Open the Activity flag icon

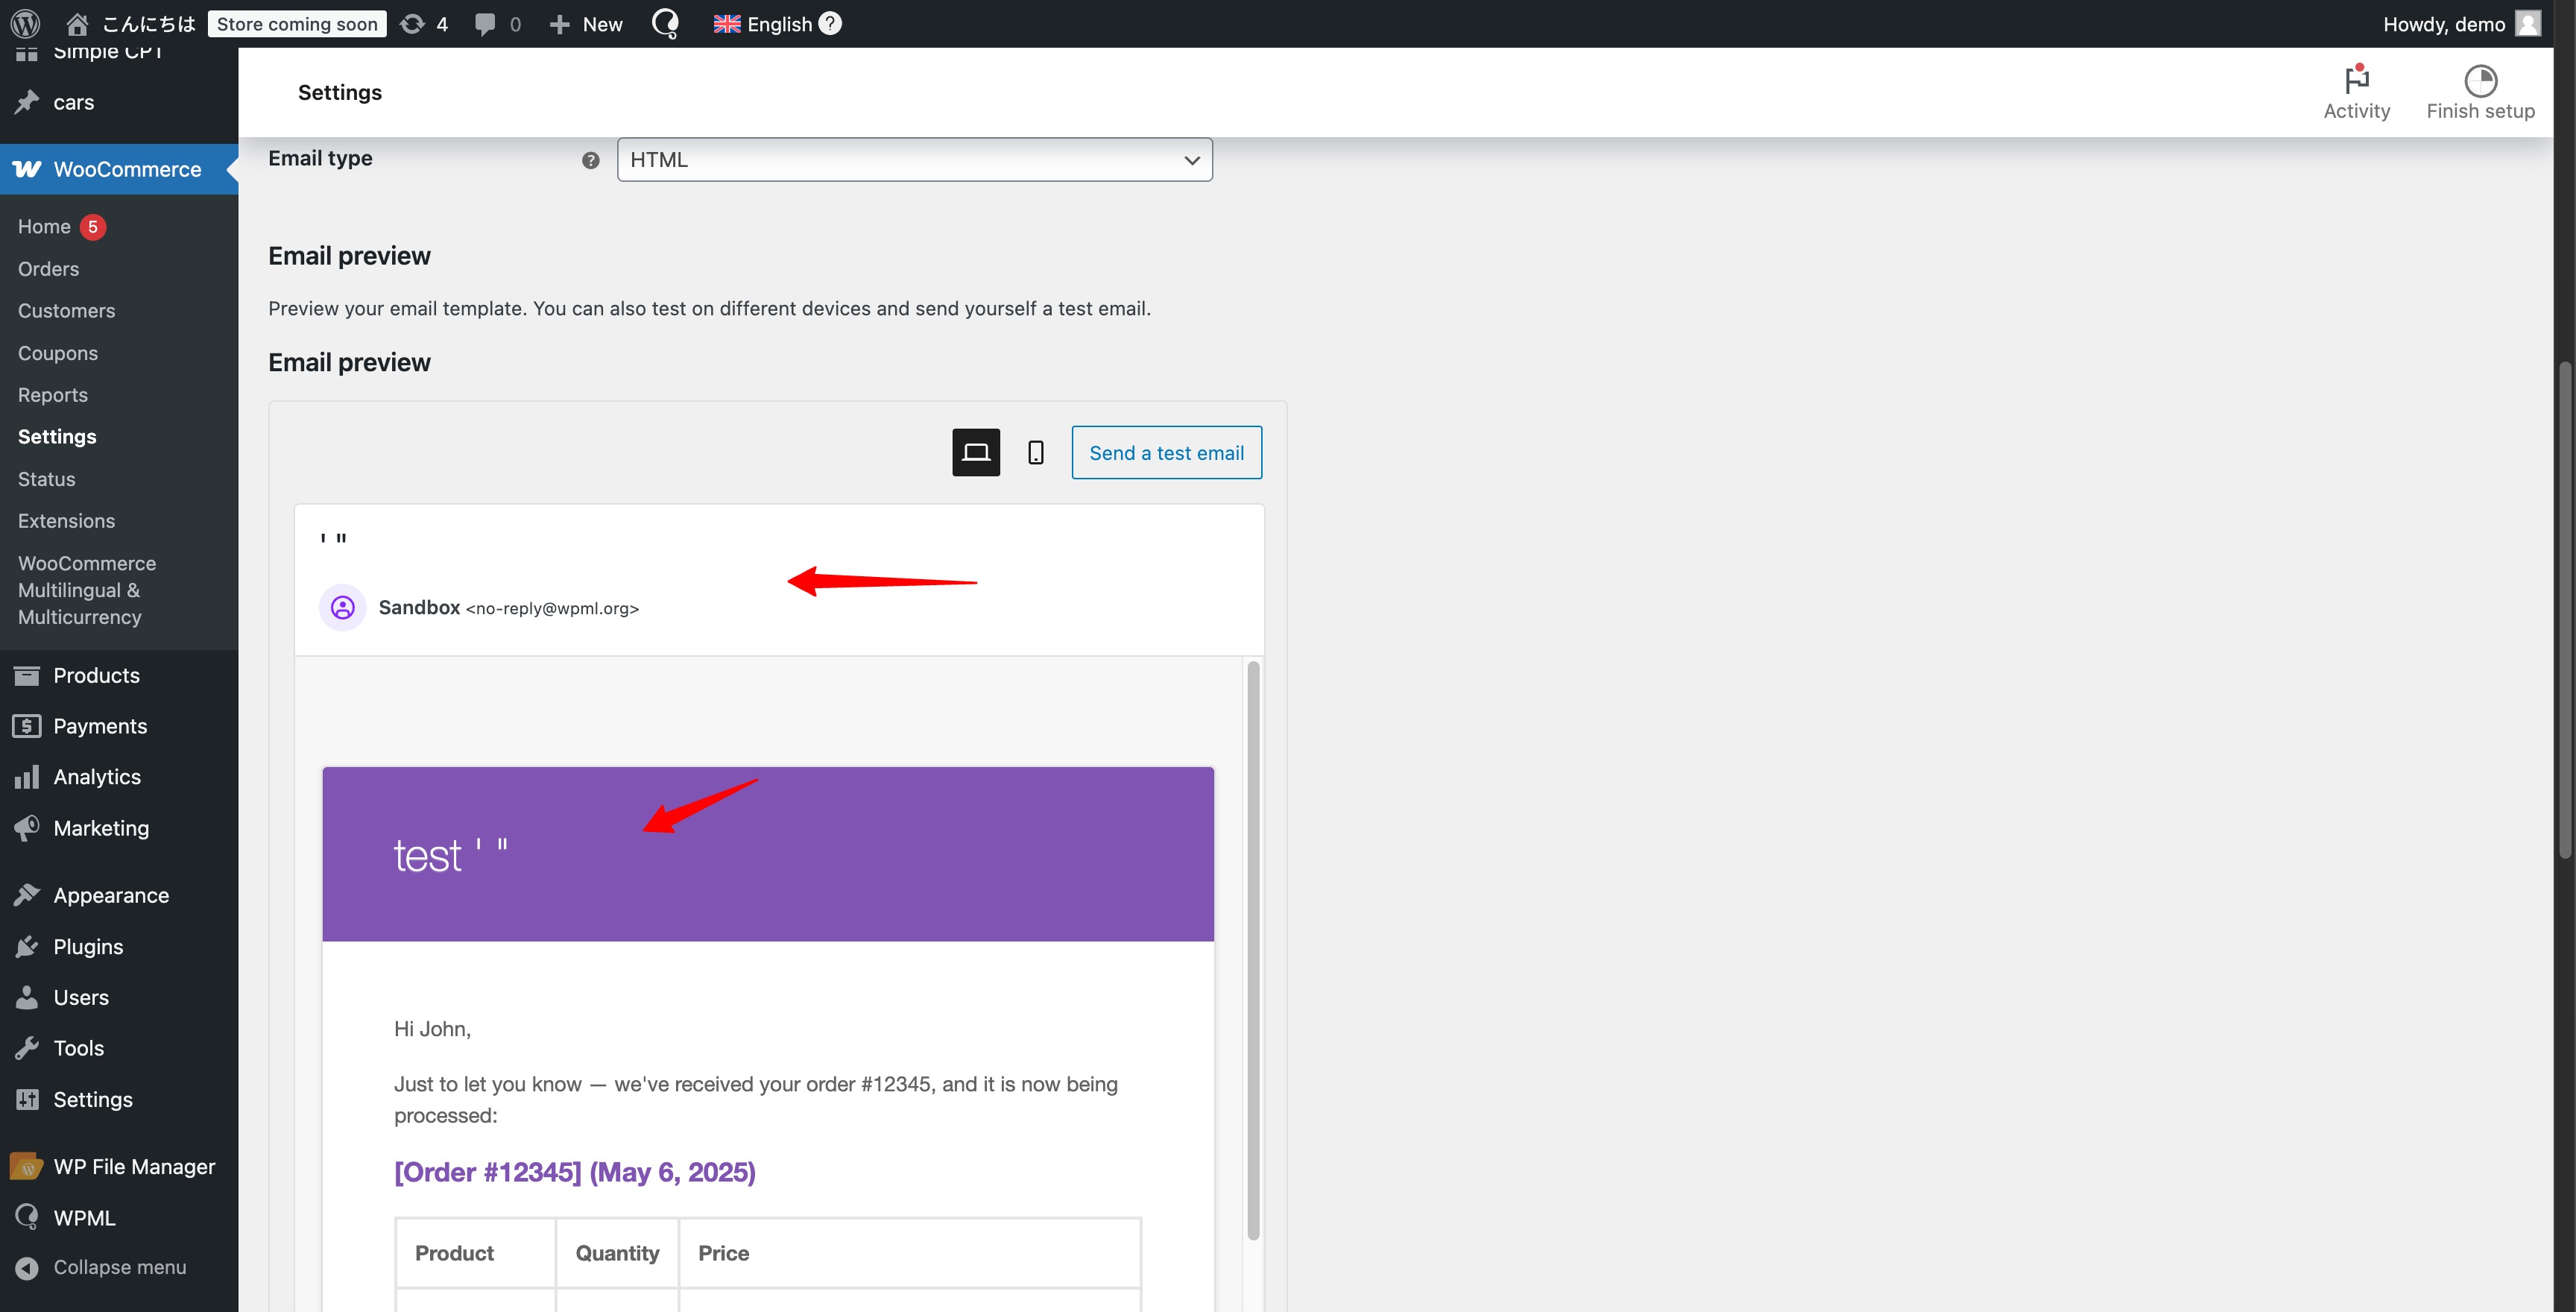pyautogui.click(x=2357, y=79)
